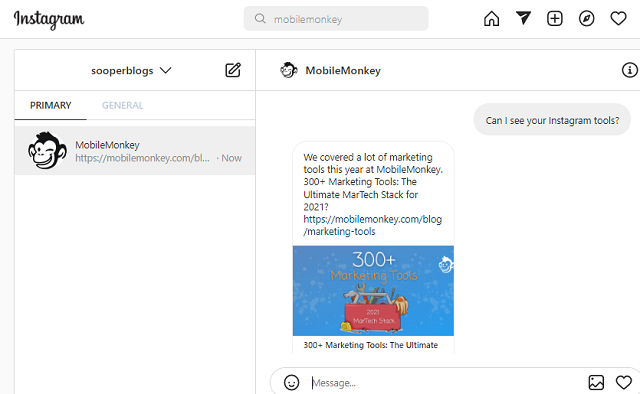Compose a new message pencil icon
Image resolution: width=640 pixels, height=394 pixels.
coord(233,70)
